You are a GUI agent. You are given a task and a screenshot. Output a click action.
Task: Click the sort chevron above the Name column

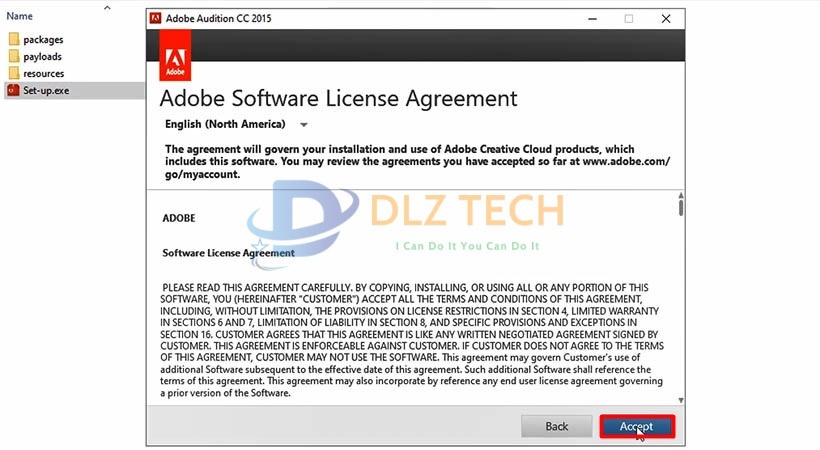point(107,6)
